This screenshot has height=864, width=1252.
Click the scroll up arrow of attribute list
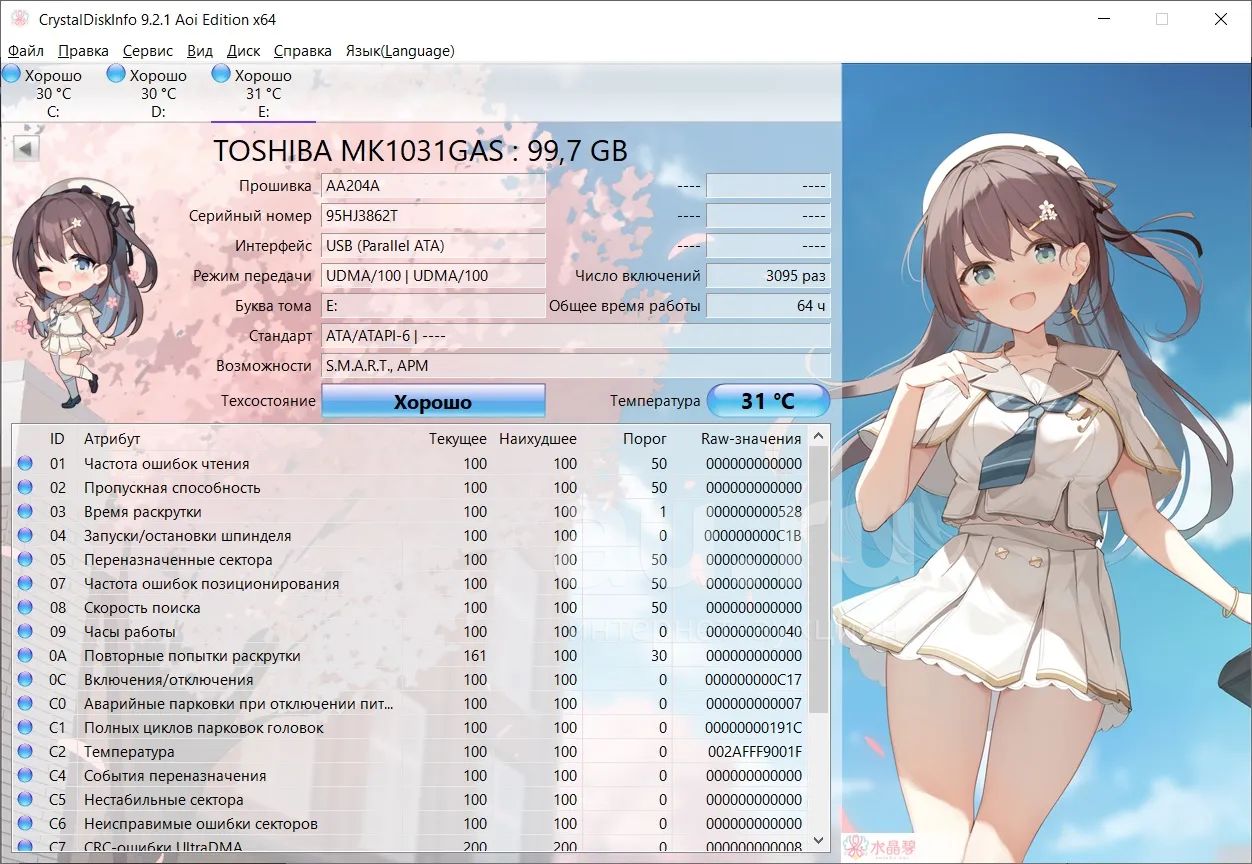[x=819, y=436]
